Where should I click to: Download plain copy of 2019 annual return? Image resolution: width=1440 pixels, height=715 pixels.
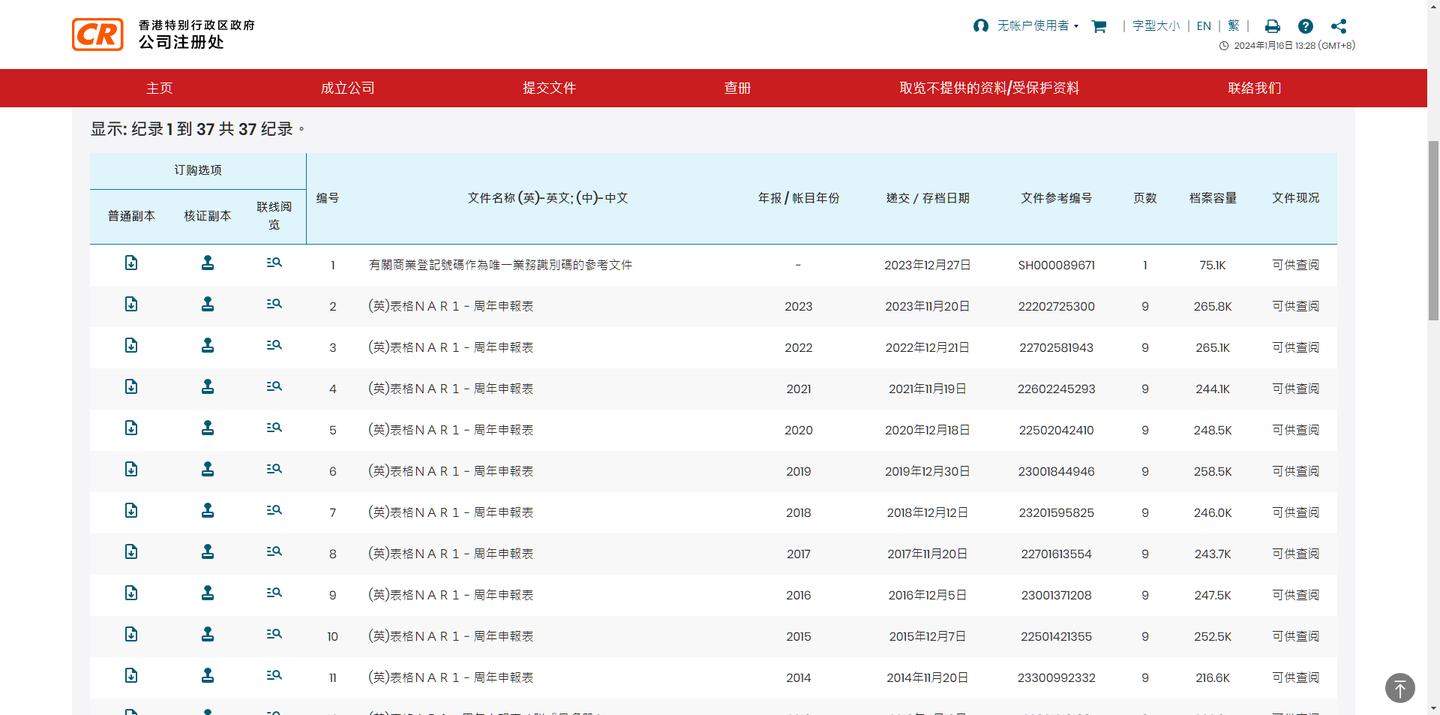(x=131, y=469)
